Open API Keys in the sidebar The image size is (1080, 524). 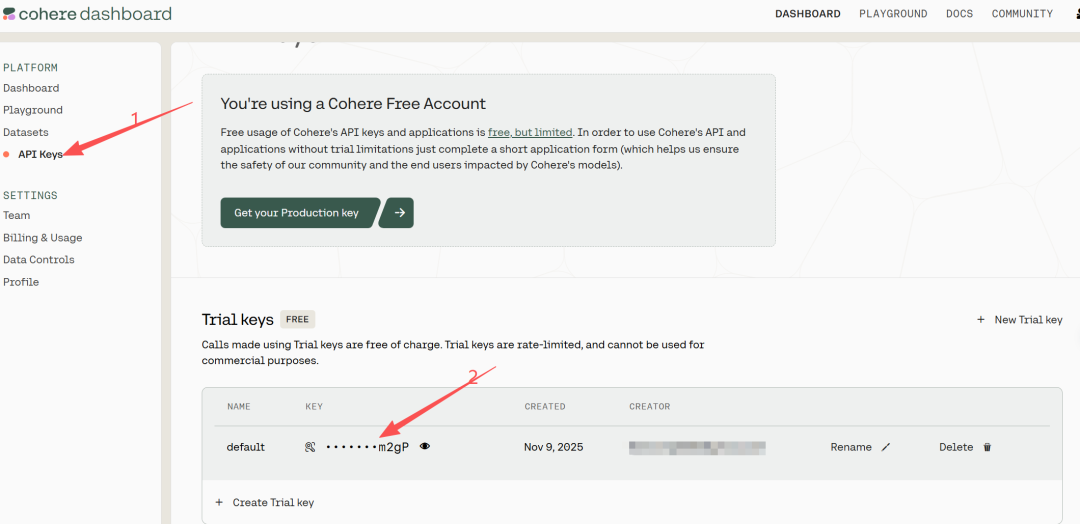pos(40,154)
